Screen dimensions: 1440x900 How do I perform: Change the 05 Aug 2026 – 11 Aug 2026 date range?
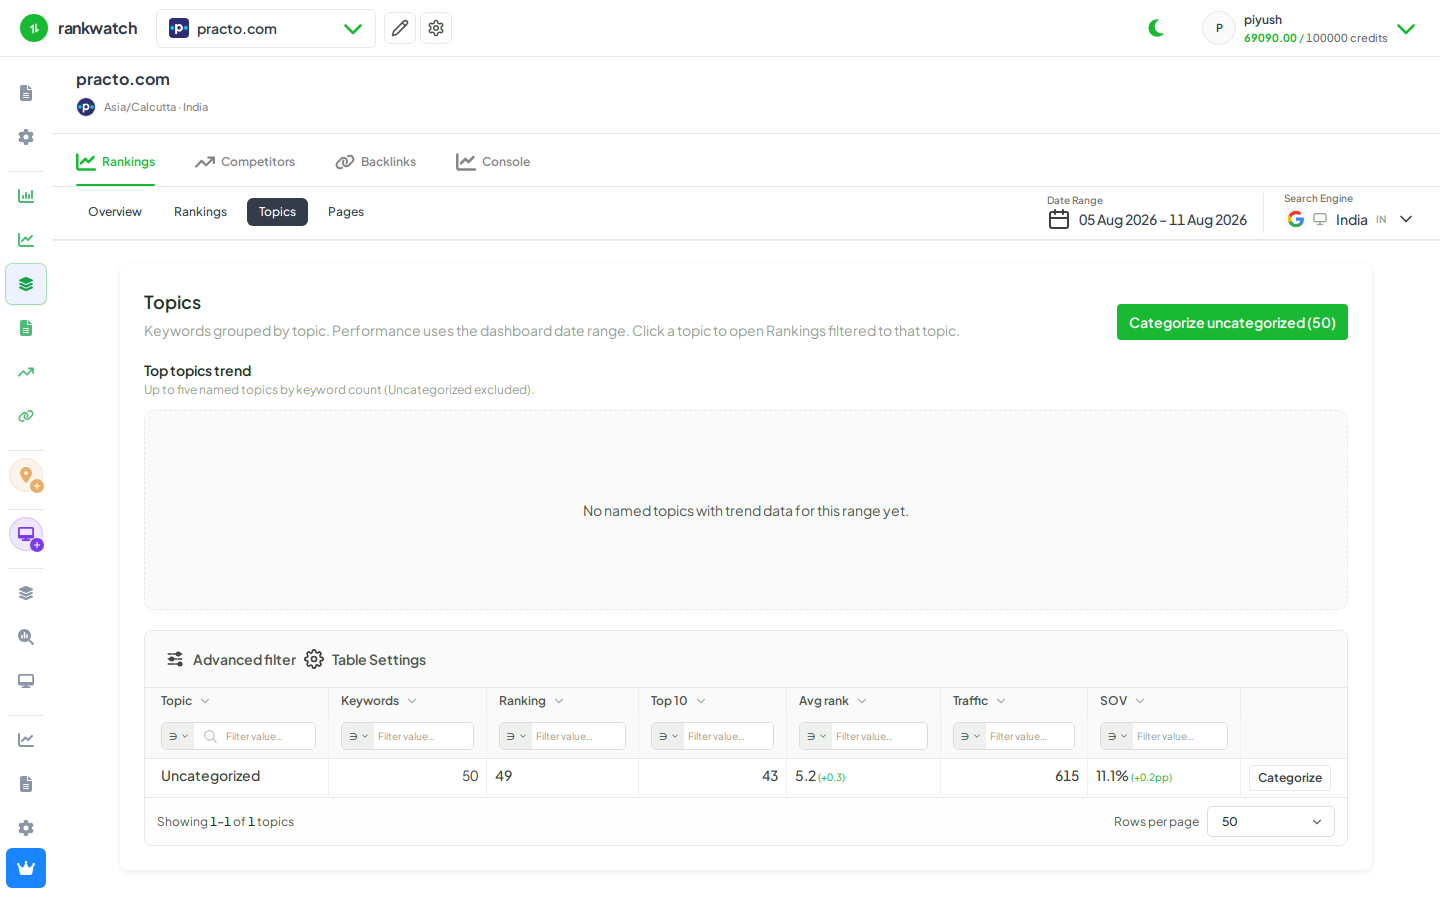(x=1163, y=220)
